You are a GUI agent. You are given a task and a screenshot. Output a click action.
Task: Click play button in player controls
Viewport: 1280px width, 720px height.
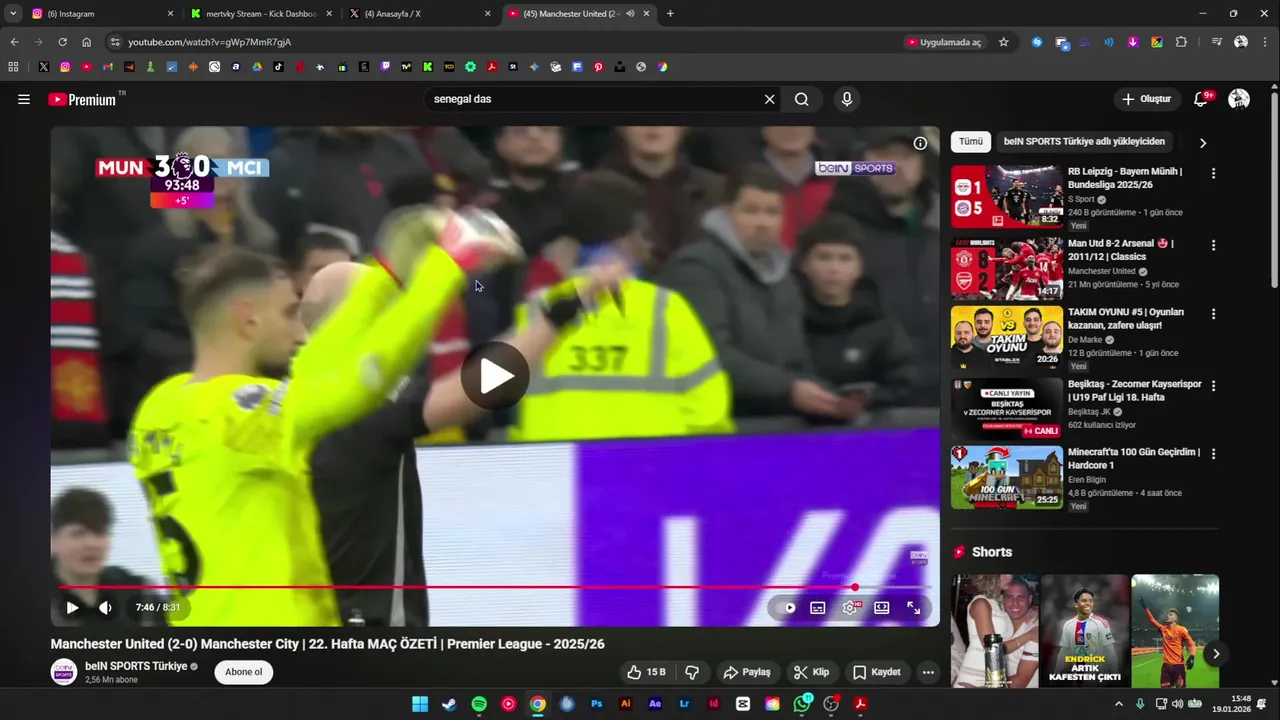(x=72, y=607)
